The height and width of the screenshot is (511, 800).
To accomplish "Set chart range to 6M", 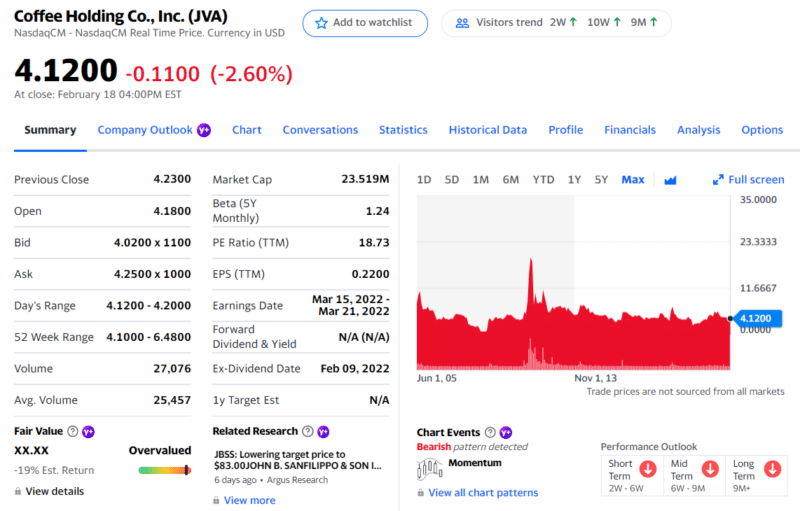I will 510,180.
